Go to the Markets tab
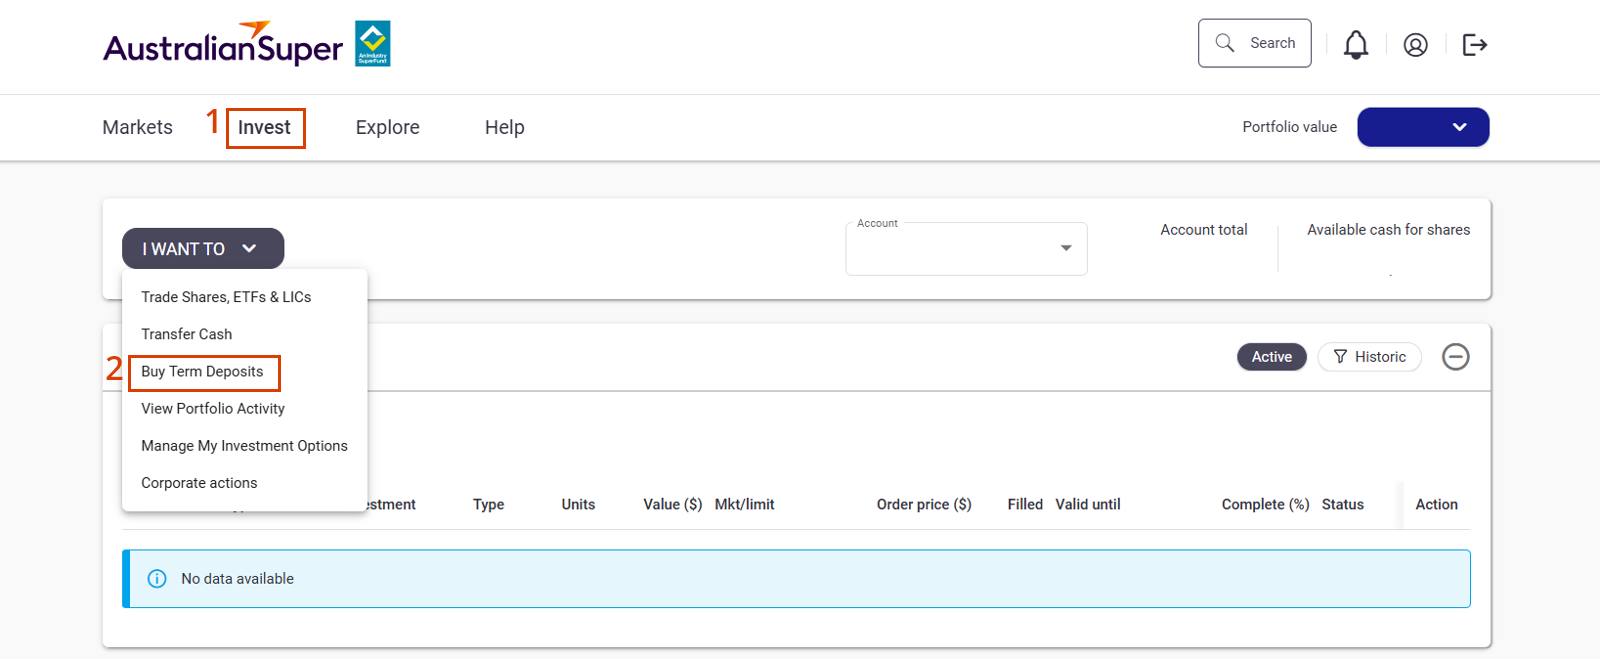Viewport: 1600px width, 660px height. (x=138, y=128)
